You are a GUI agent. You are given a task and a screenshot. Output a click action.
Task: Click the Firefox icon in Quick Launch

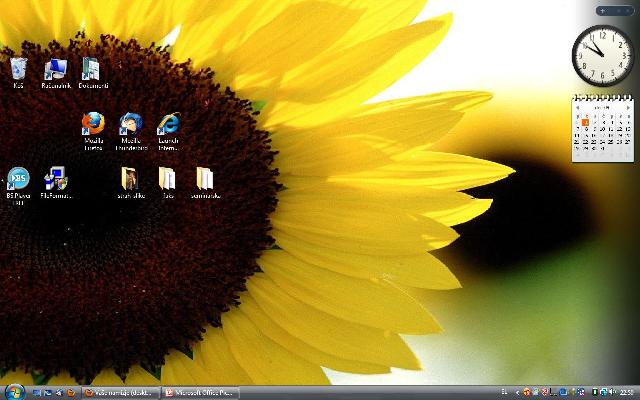tap(69, 392)
